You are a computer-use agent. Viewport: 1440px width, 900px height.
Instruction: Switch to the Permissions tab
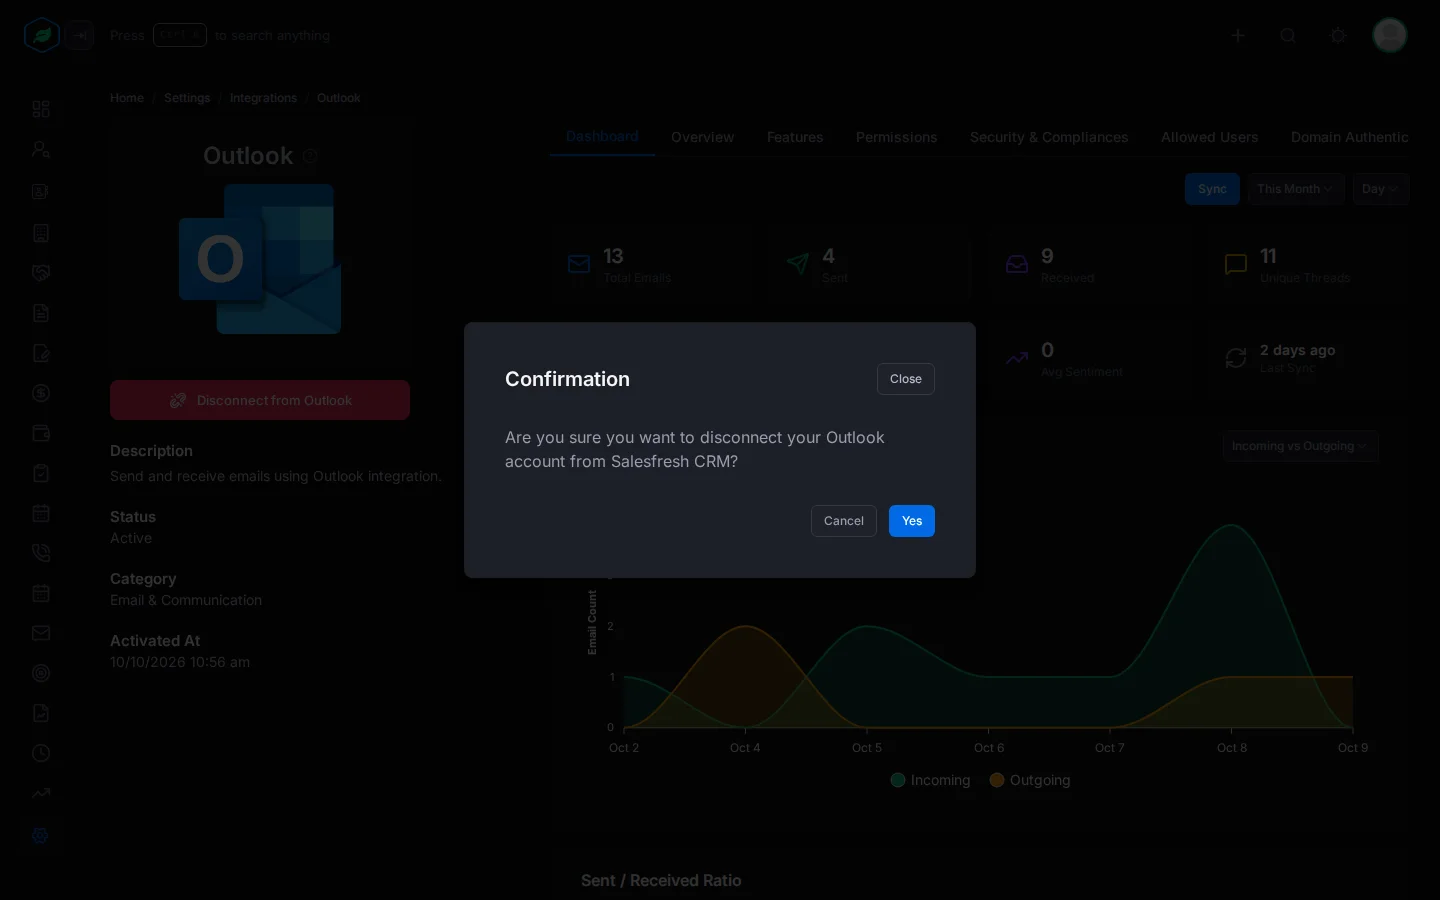click(896, 137)
